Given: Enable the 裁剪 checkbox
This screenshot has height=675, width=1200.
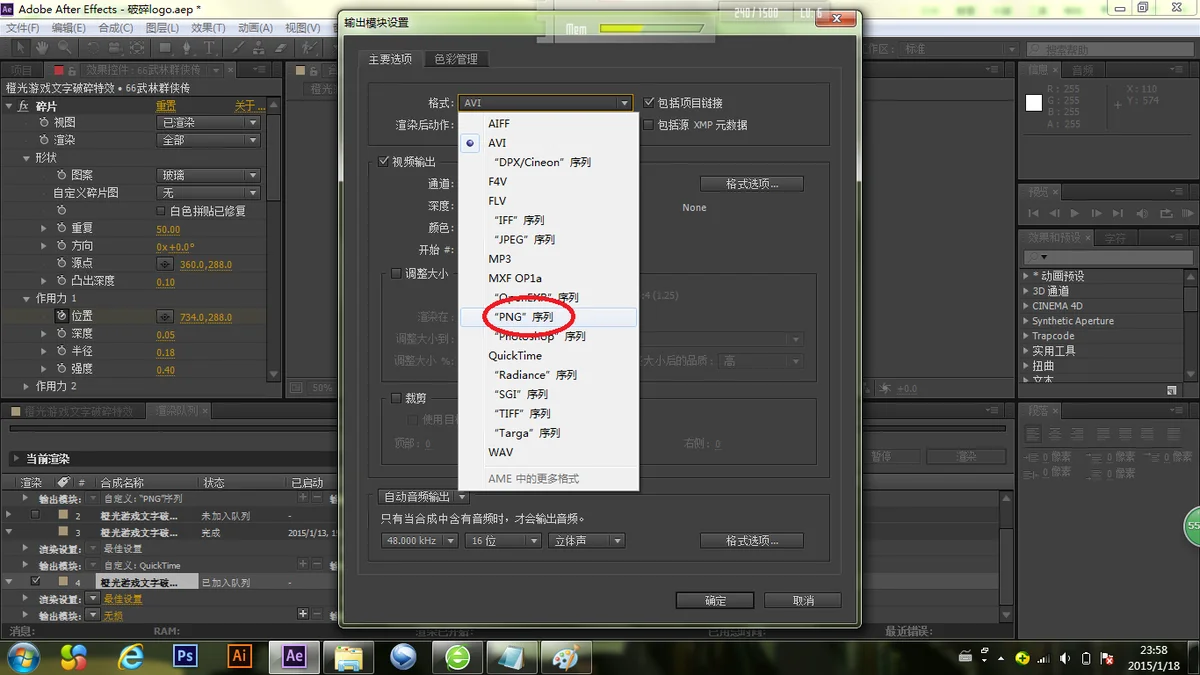Looking at the screenshot, I should click(x=397, y=398).
